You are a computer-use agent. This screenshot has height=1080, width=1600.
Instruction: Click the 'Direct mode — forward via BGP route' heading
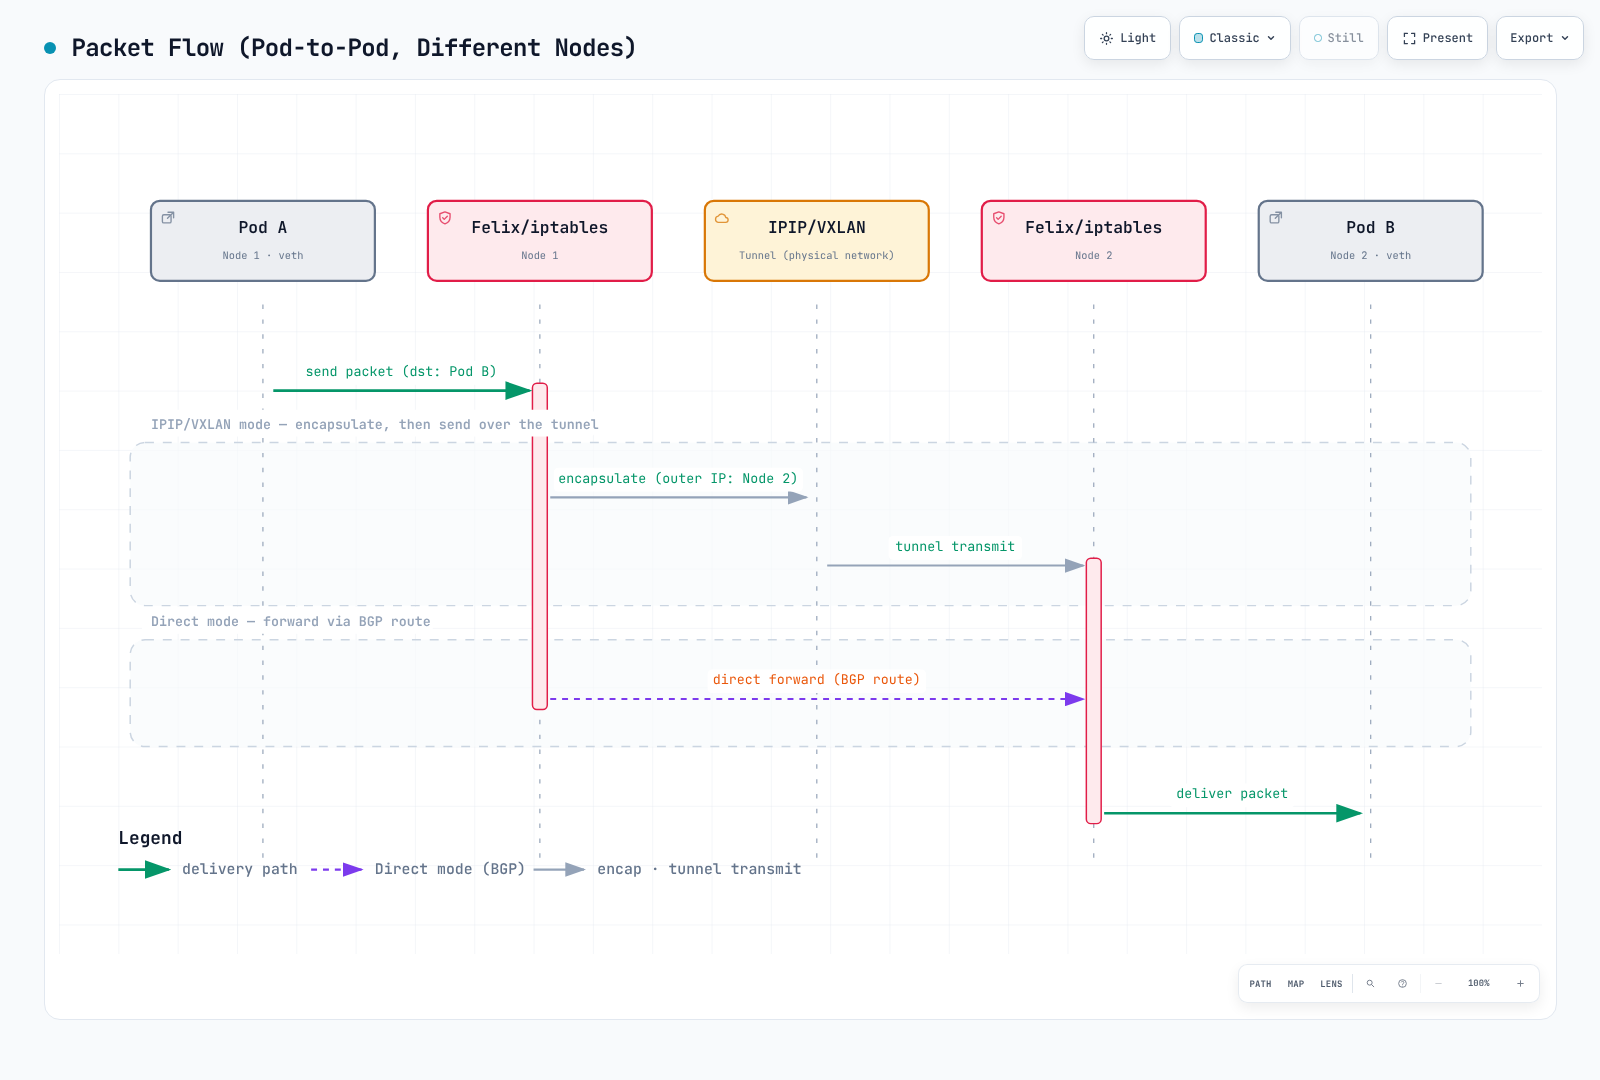tap(291, 621)
